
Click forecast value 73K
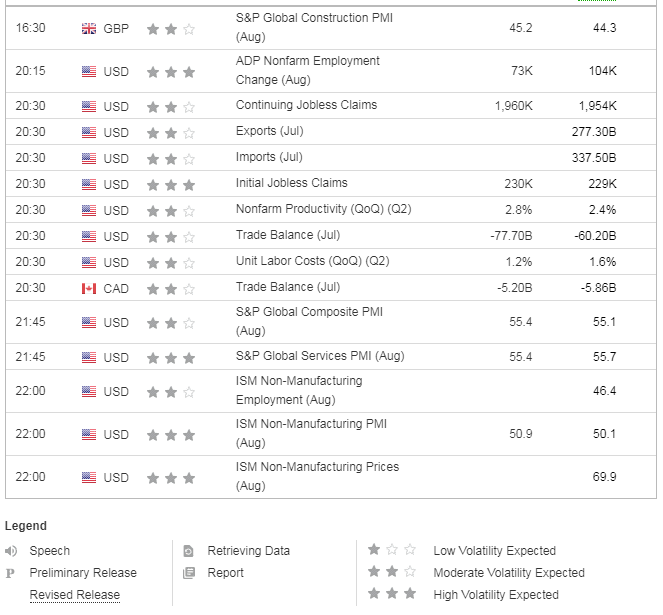click(522, 71)
